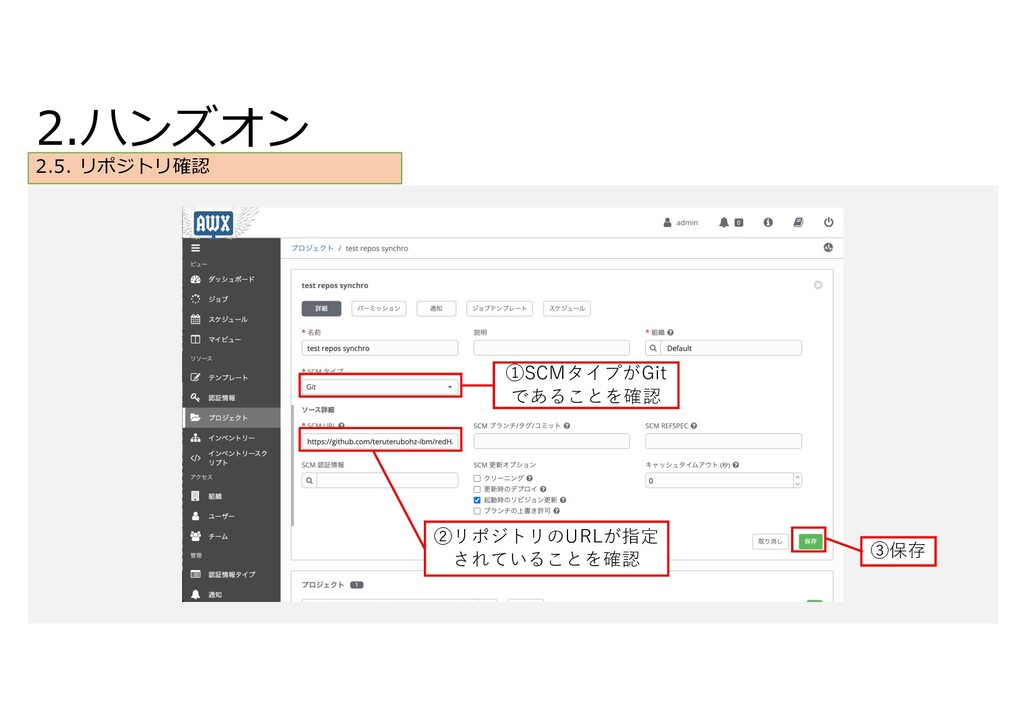This screenshot has height=724, width=1024.
Task: Adjust the キャッシュタイムアウト stepper arrows
Action: 797,480
